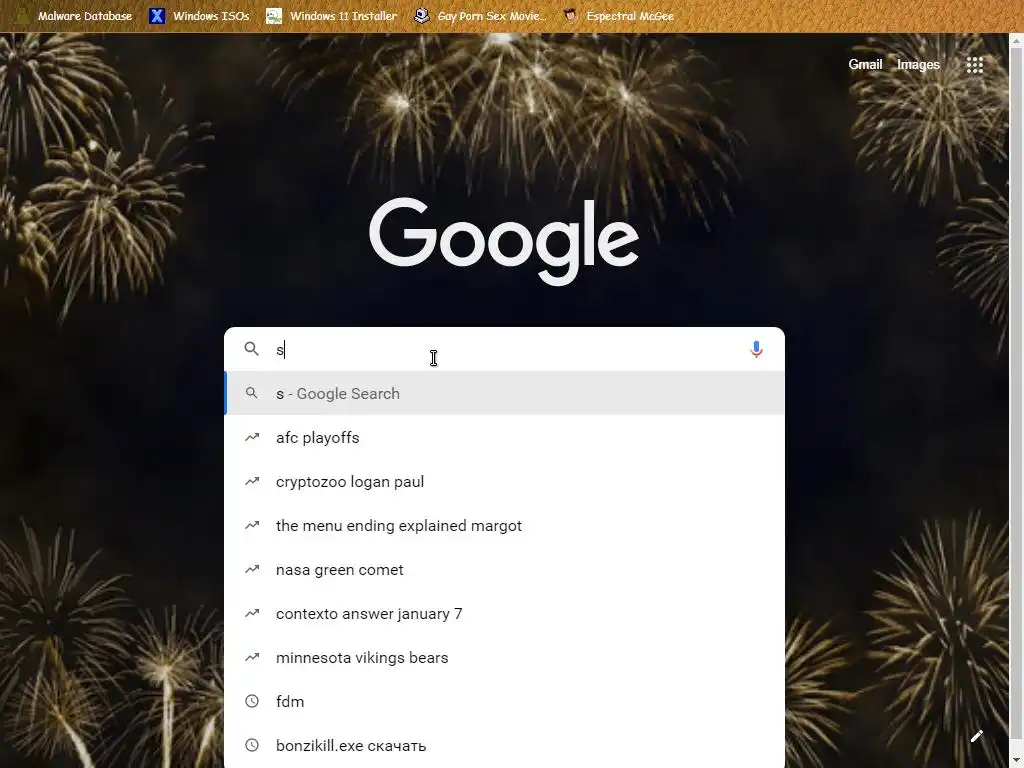Click trending icon beside 'minnesota vikings bears'
Screen dimensions: 1024x768
[x=252, y=658]
